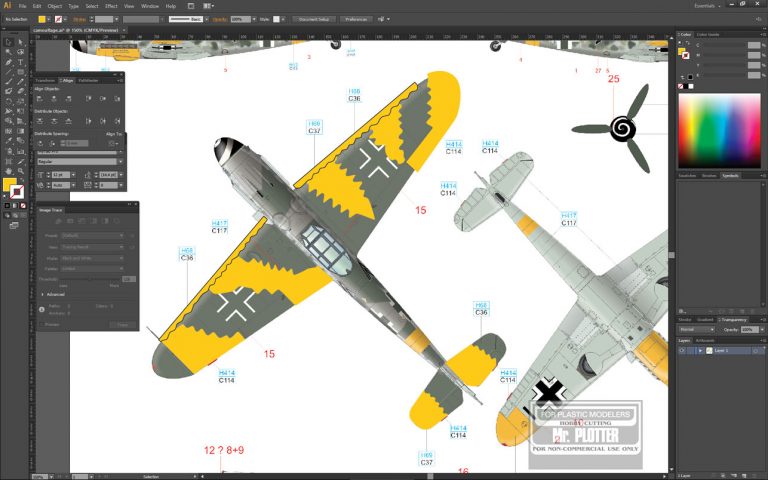Select the Pen tool
The width and height of the screenshot is (768, 480).
click(8, 62)
